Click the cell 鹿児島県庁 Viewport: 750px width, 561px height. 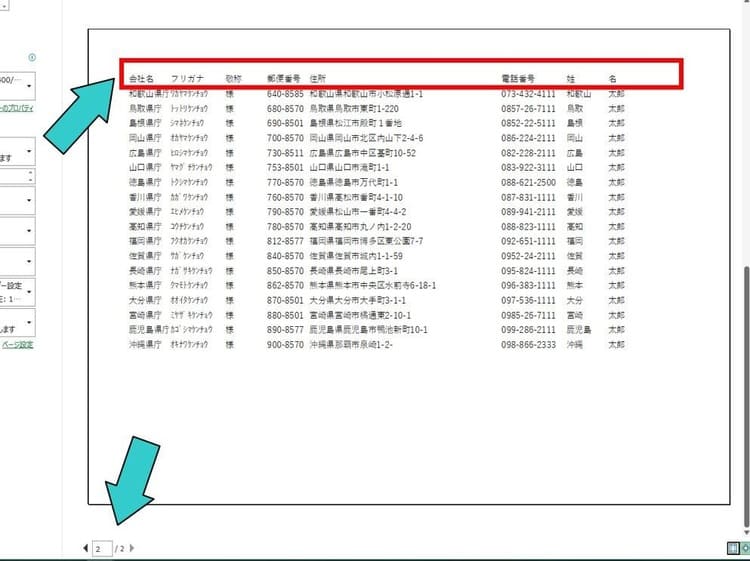tap(149, 330)
